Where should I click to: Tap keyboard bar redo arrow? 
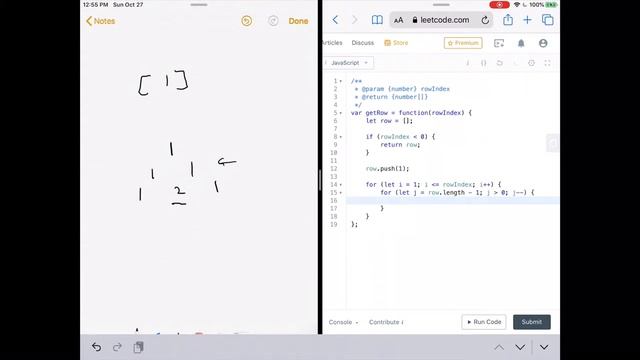click(118, 347)
